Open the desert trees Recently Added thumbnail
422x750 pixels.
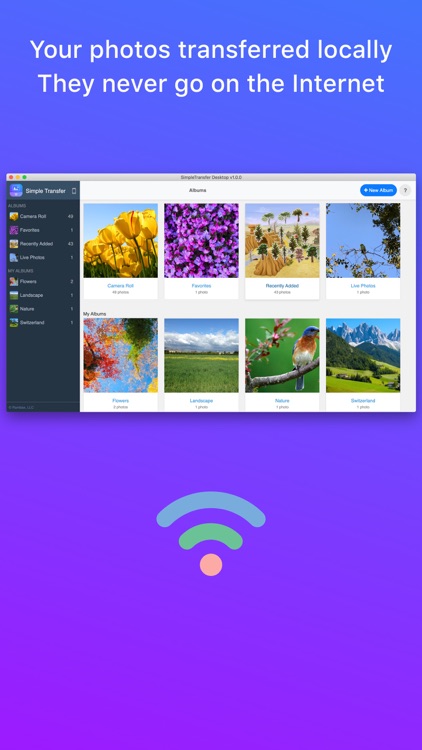tap(282, 241)
